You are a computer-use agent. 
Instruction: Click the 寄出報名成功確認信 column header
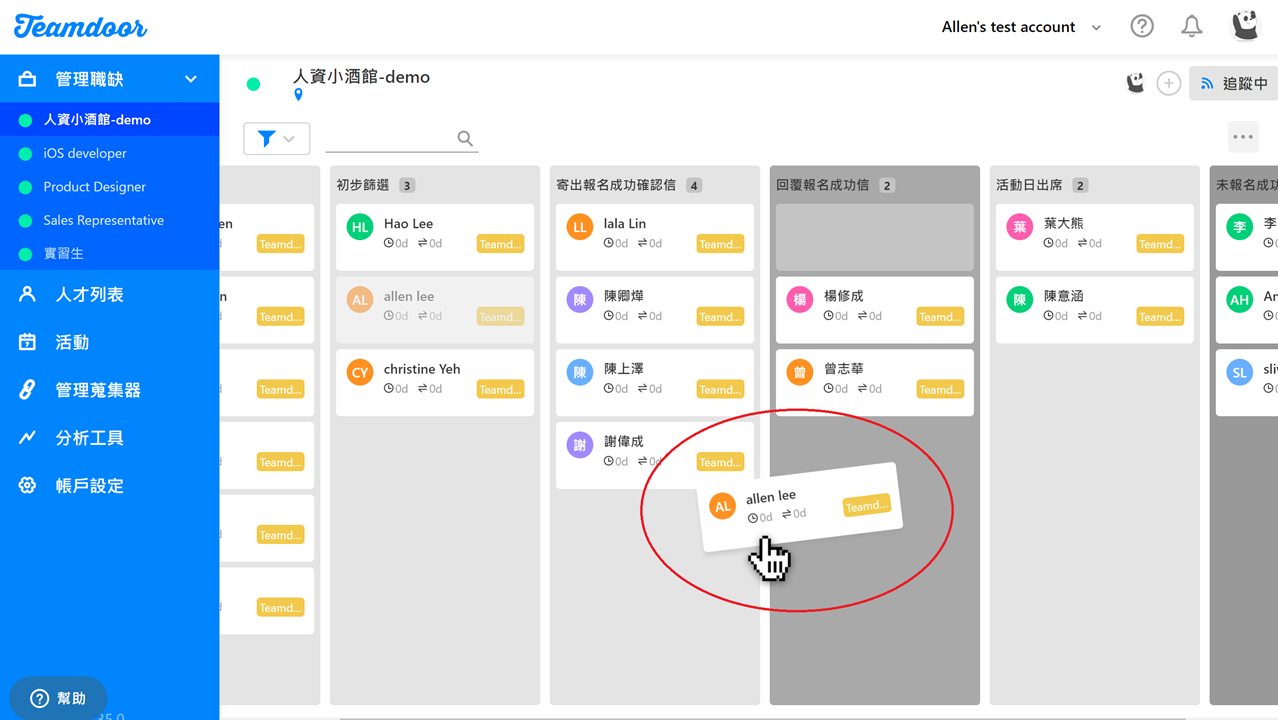click(x=616, y=185)
